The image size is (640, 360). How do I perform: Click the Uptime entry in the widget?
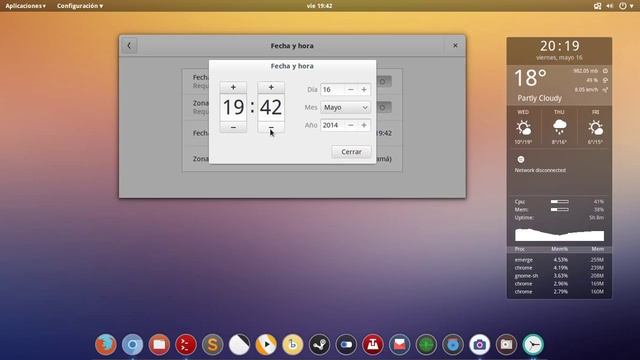pos(559,218)
